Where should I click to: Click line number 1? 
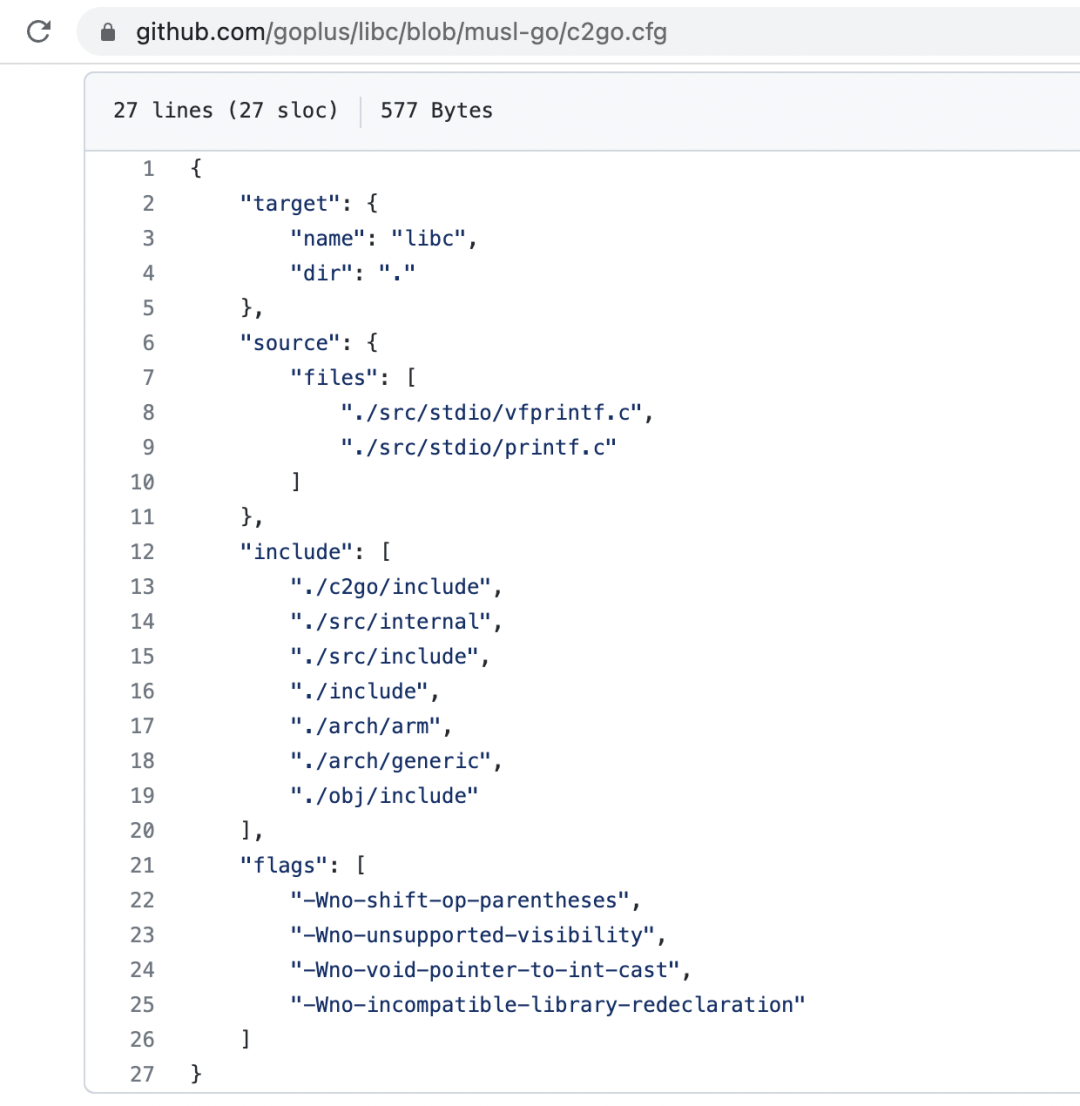(148, 169)
